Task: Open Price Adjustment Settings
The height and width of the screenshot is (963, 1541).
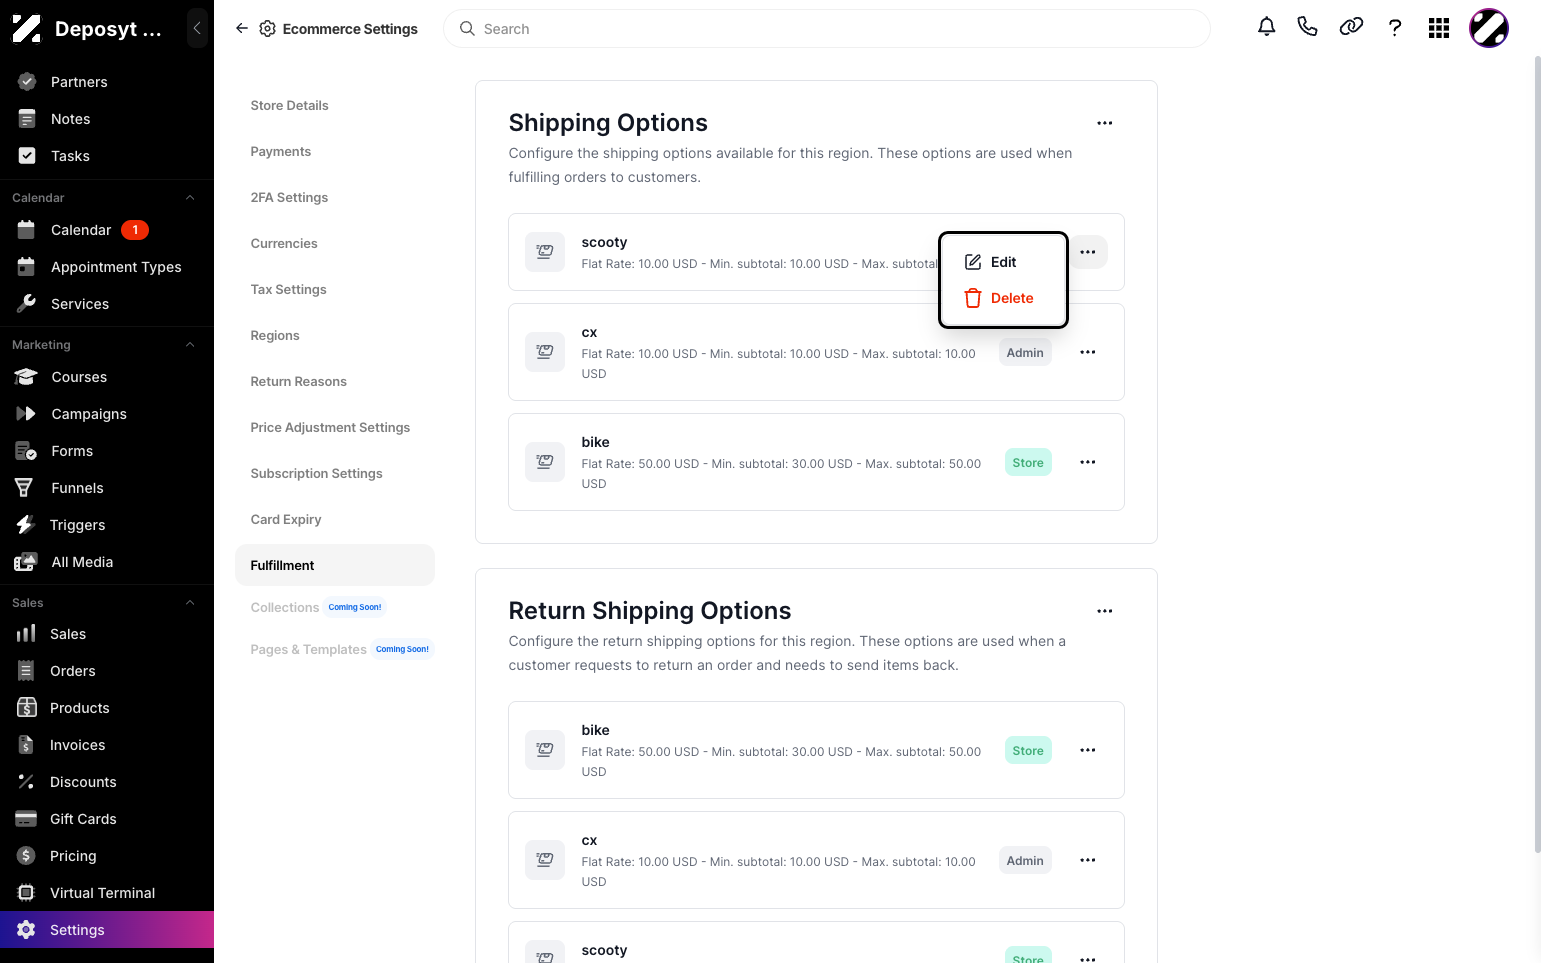Action: tap(330, 428)
